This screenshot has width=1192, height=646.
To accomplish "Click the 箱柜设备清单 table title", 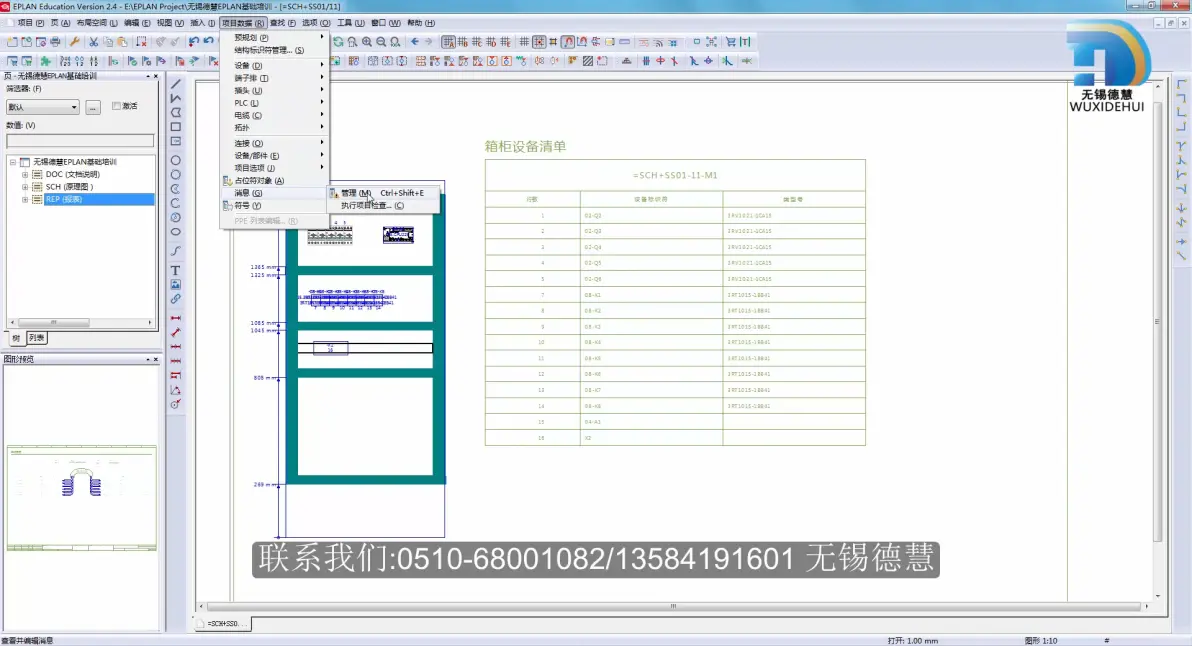I will click(x=525, y=146).
